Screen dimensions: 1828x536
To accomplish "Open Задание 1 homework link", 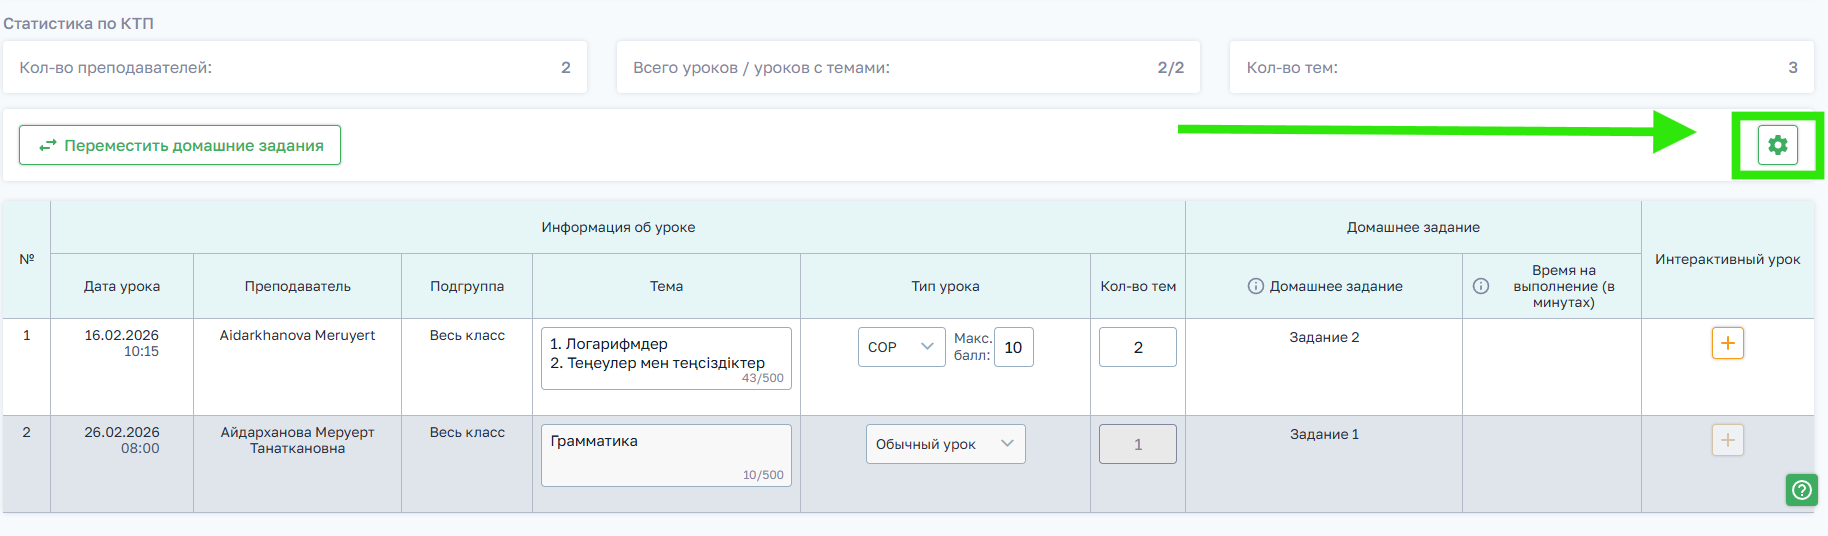I will 1324,435.
